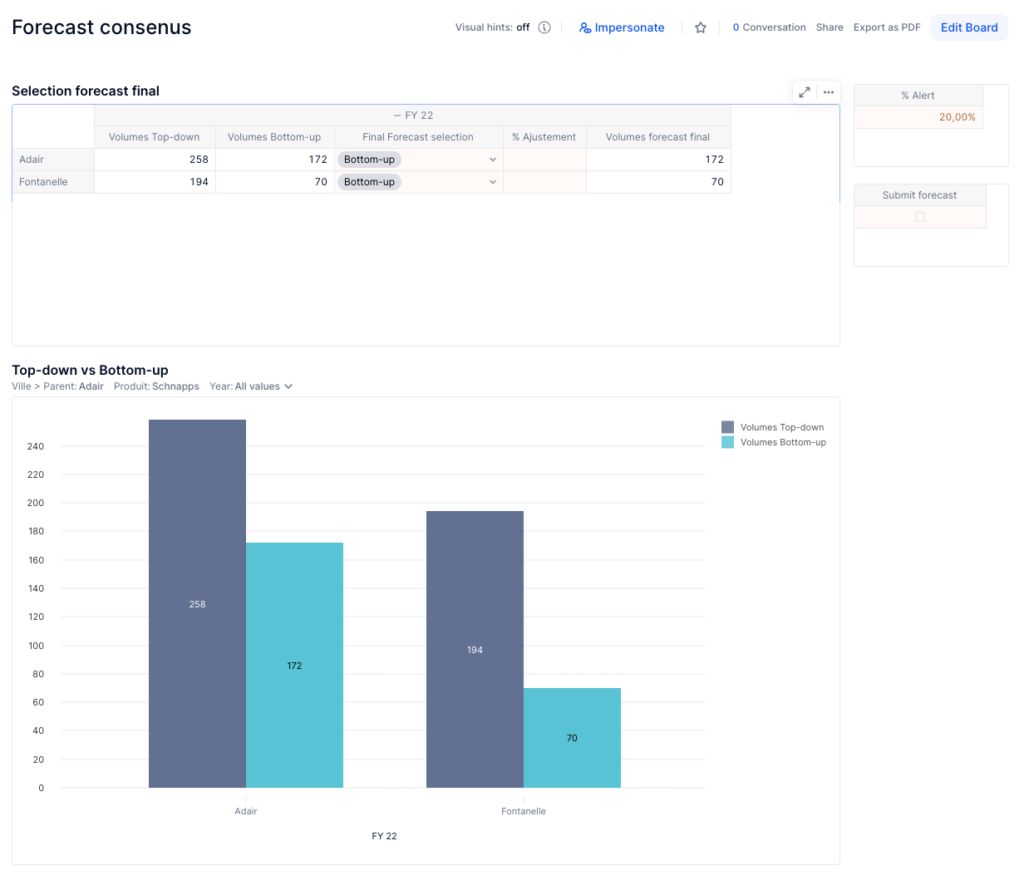Maximize the Selection forecast final table
Screen dimensions: 1024x885
coord(804,92)
